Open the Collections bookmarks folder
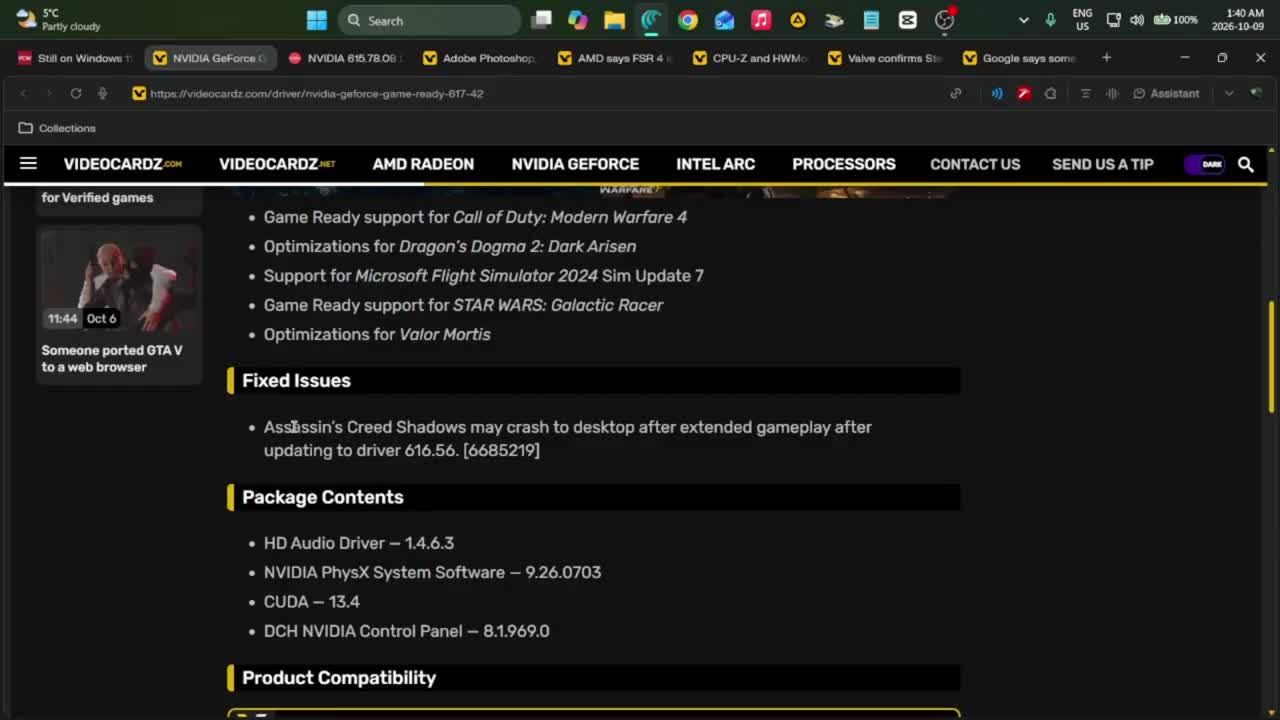This screenshot has width=1280, height=720. [57, 128]
